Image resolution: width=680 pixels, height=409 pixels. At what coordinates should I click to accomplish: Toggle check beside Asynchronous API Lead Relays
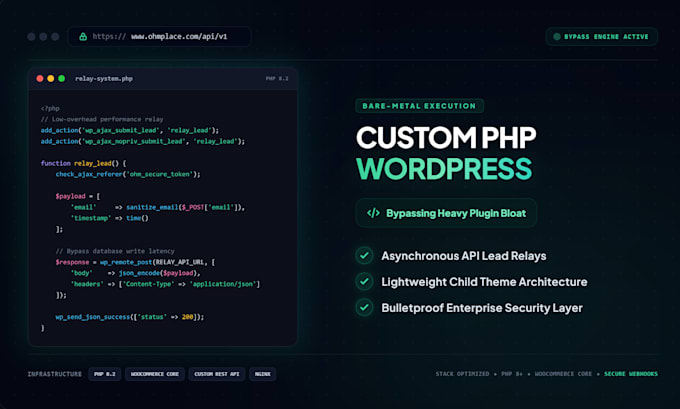tap(364, 256)
